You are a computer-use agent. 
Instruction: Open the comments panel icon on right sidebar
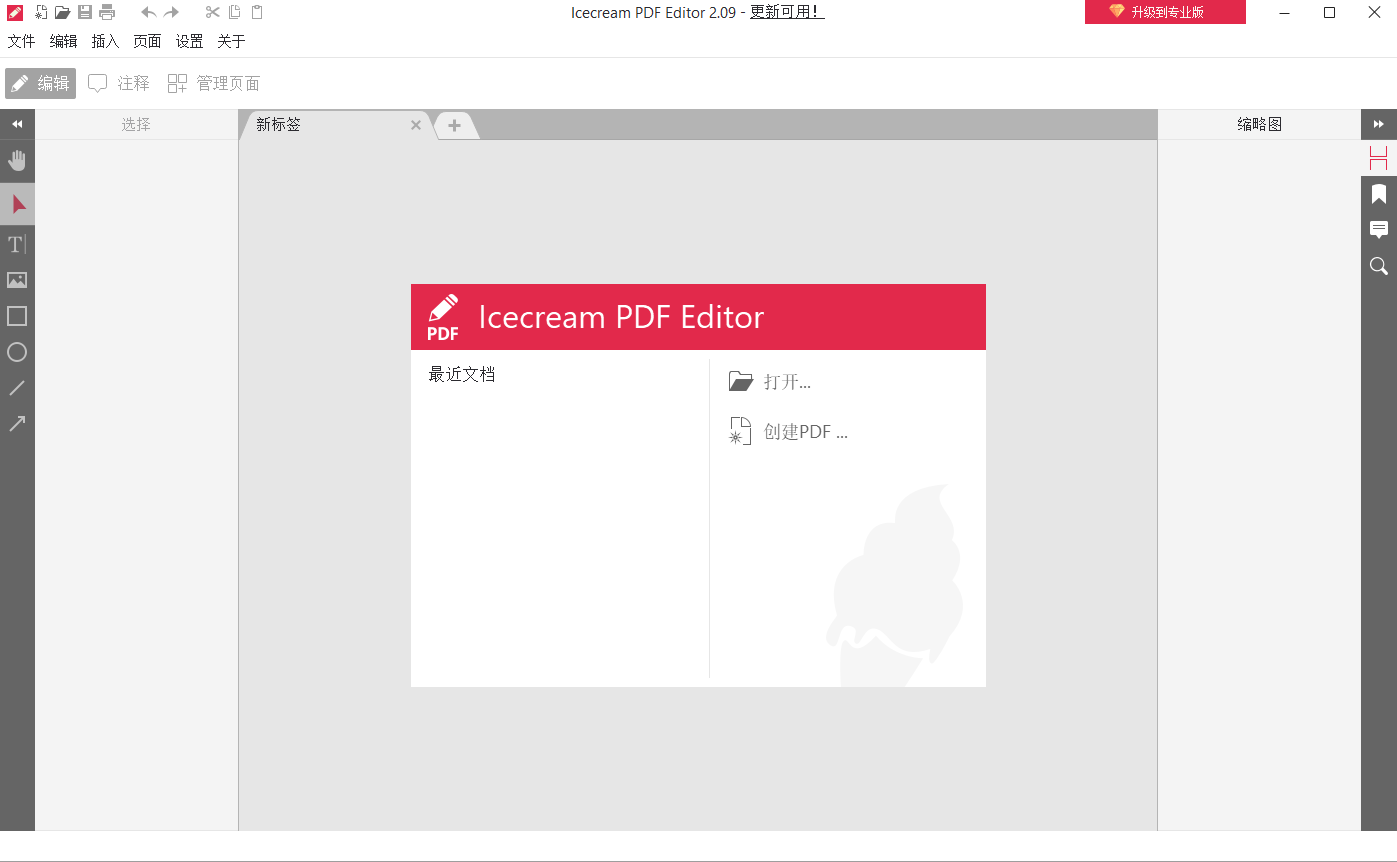click(x=1379, y=230)
